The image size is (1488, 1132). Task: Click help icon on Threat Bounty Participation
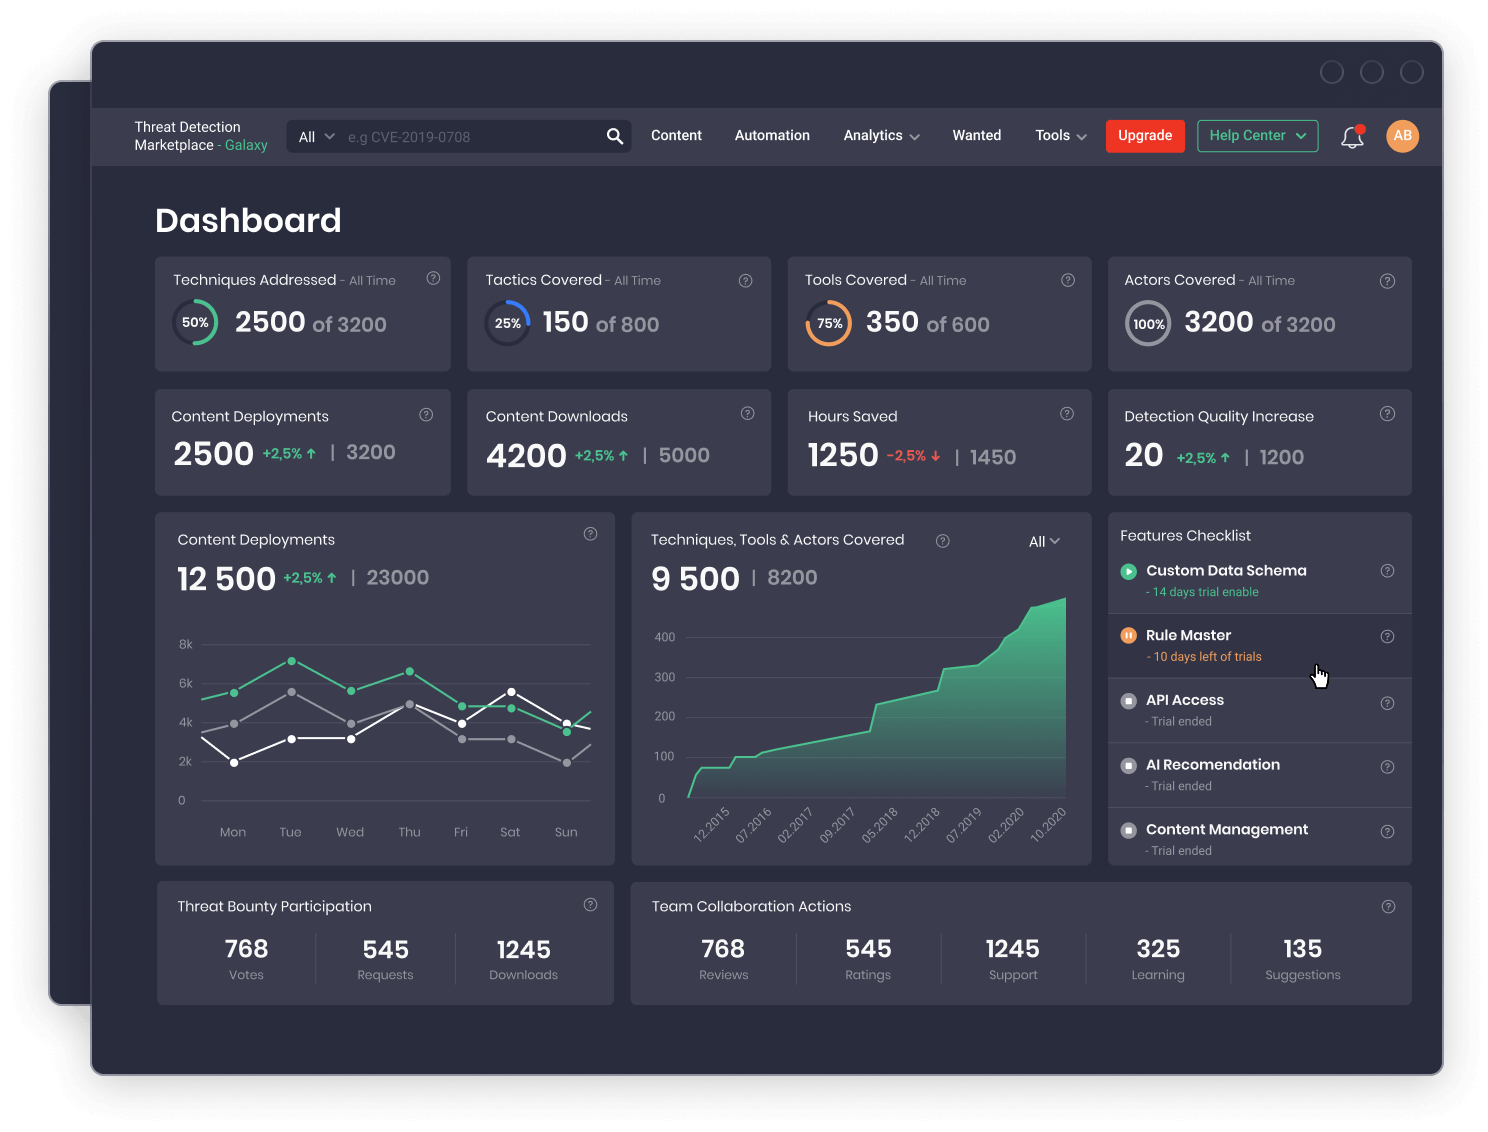pos(590,905)
